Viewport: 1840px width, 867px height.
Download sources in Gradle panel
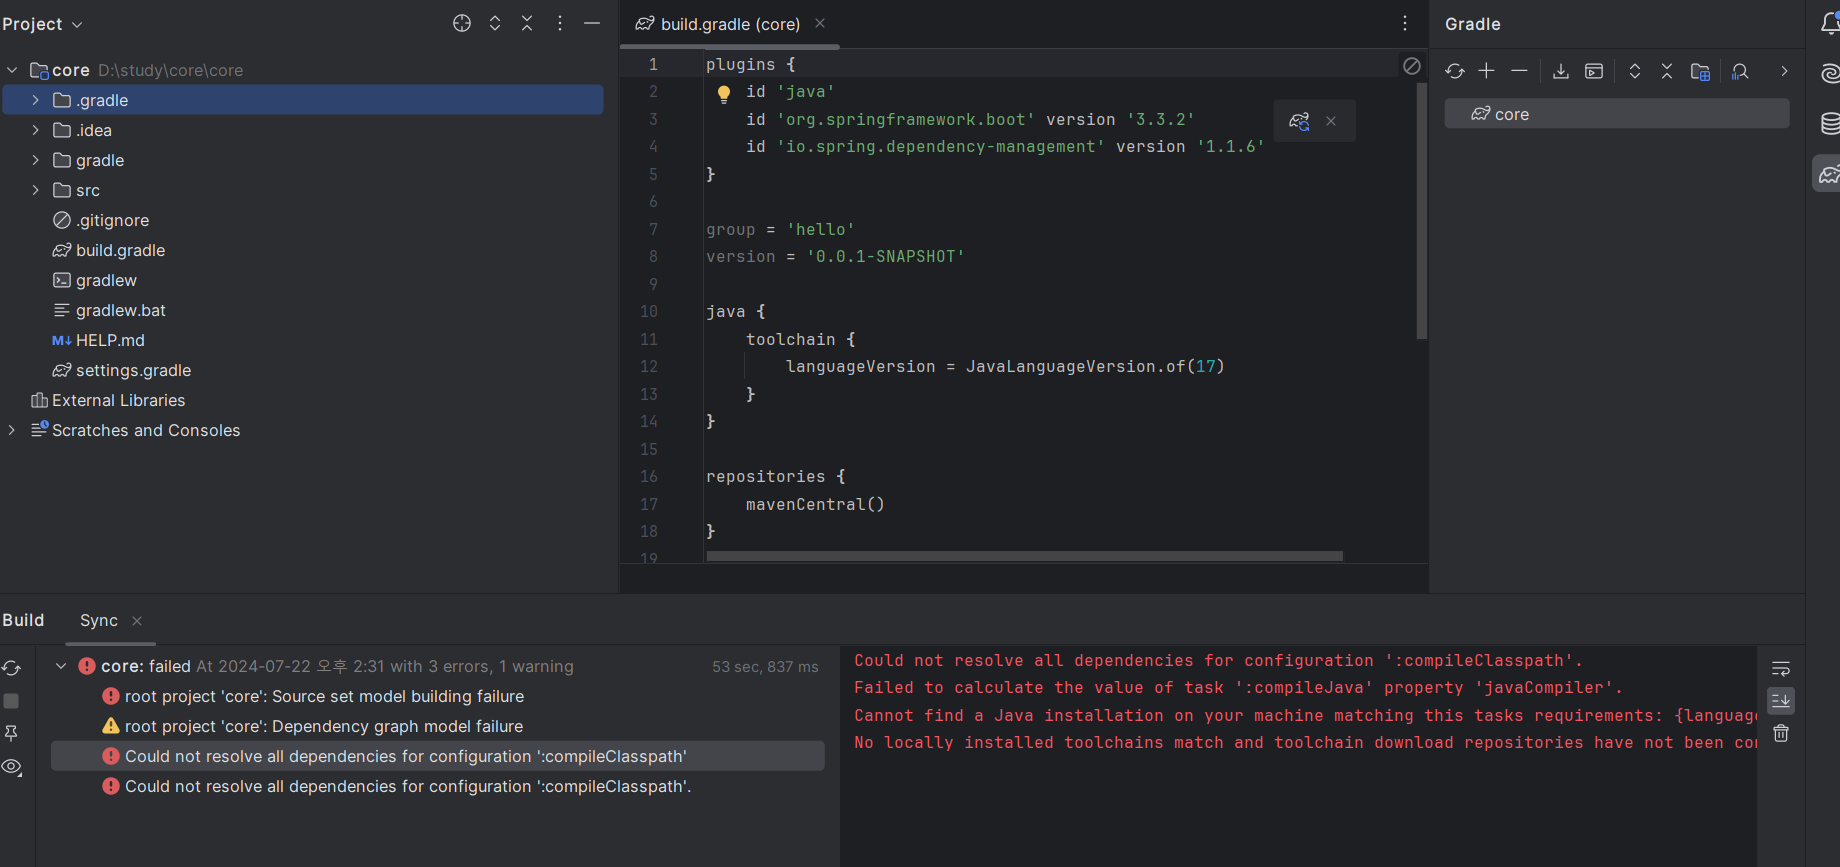click(1561, 71)
